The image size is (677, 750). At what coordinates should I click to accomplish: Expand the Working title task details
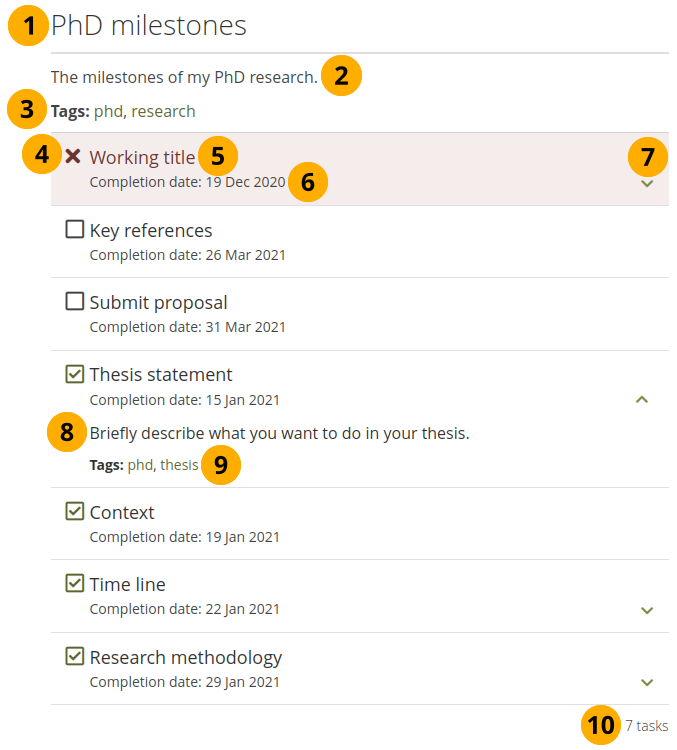click(647, 183)
